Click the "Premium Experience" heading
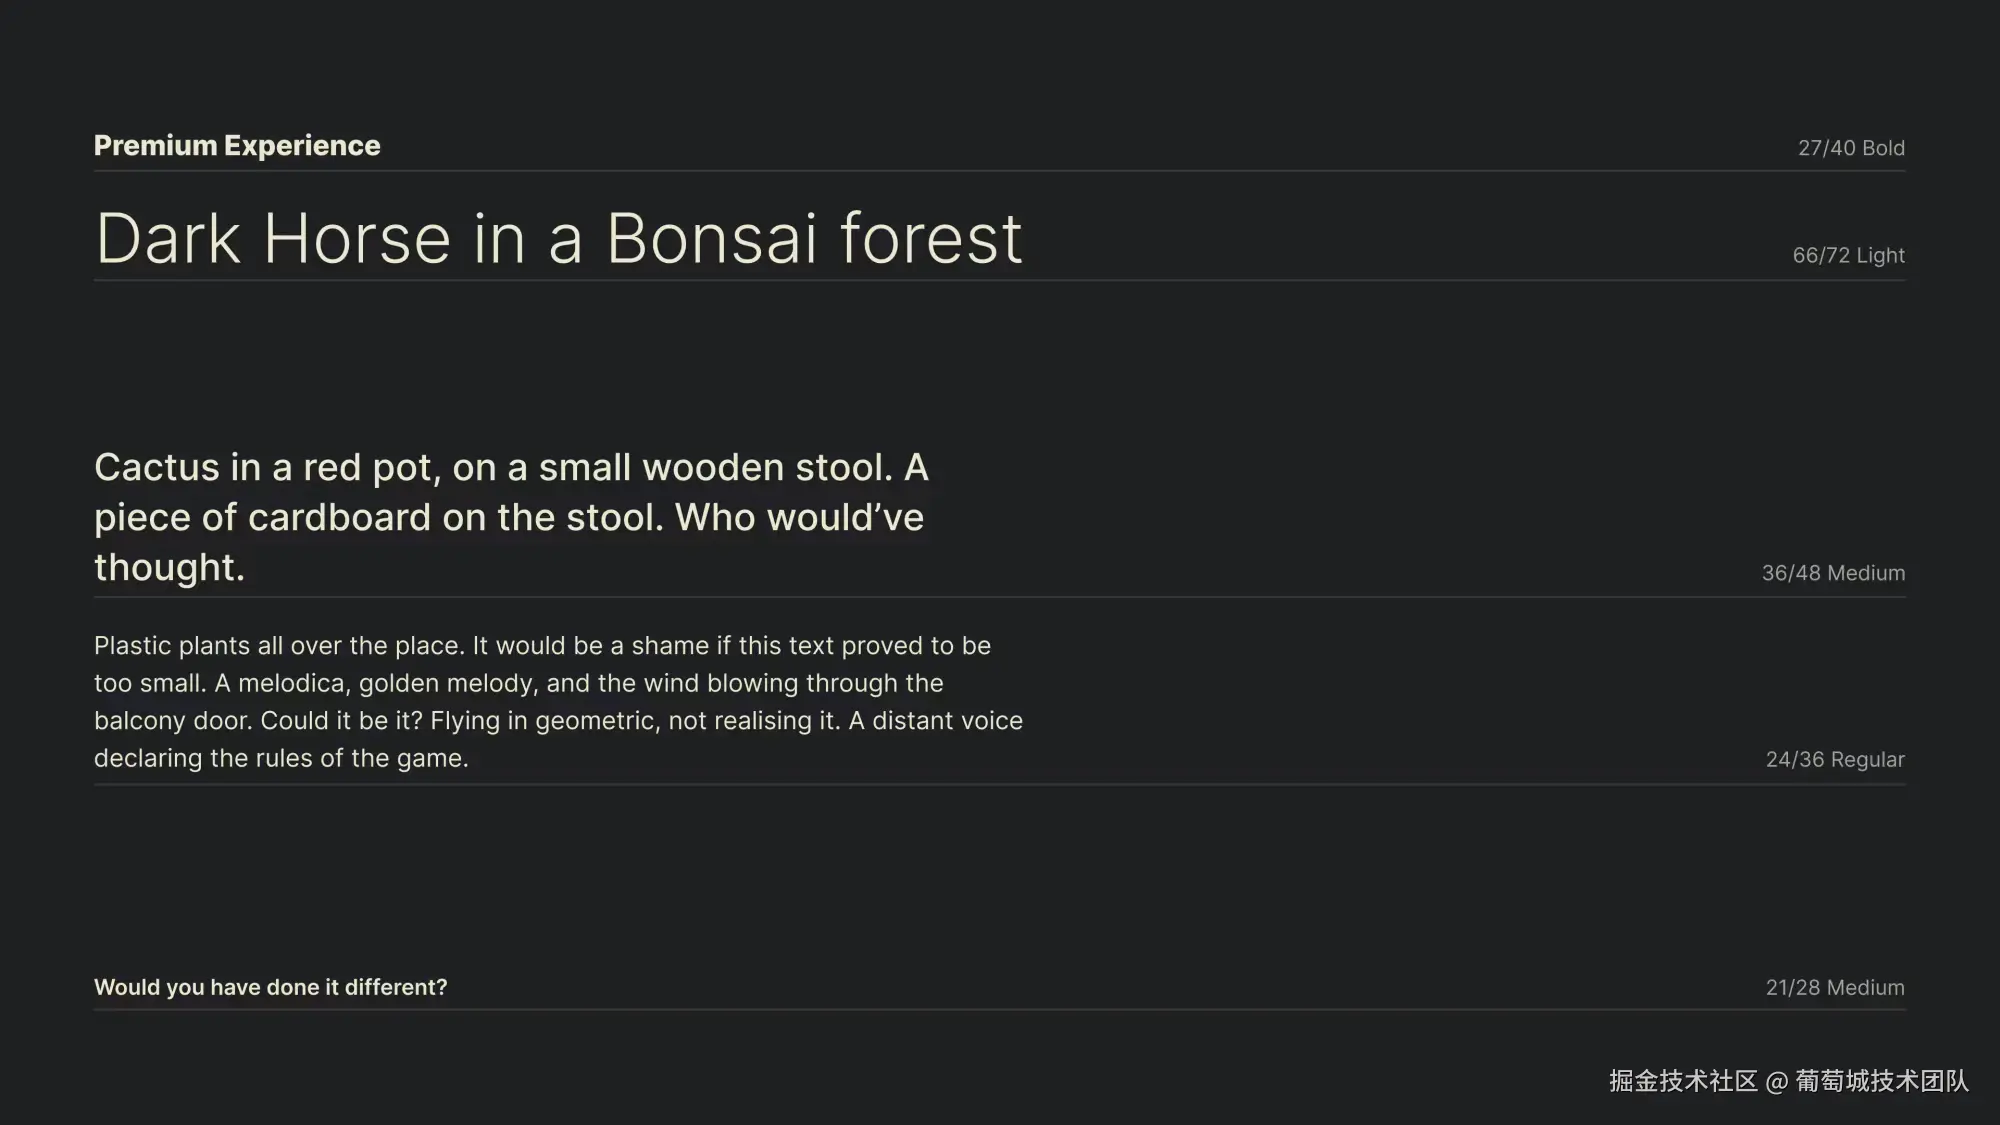Viewport: 2000px width, 1125px height. (237, 146)
